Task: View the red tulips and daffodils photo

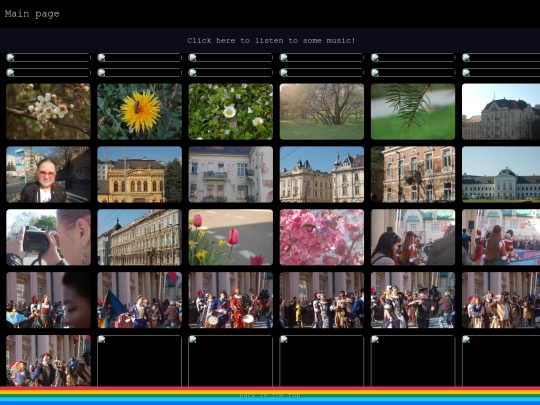Action: click(231, 238)
